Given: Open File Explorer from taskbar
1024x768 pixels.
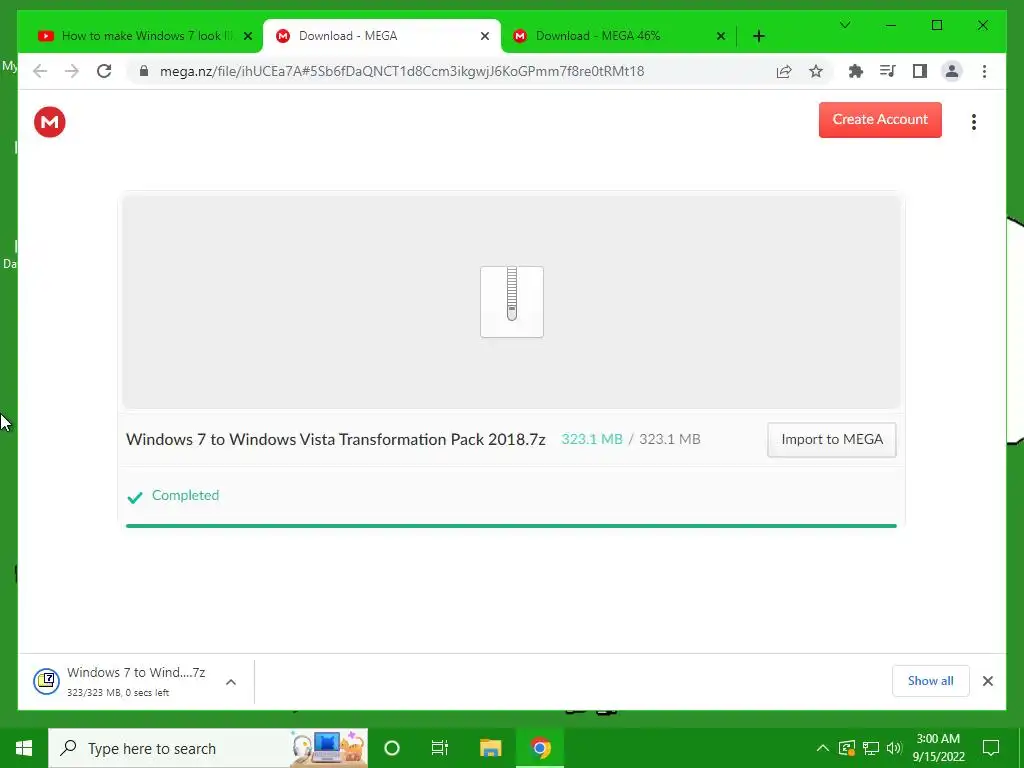Looking at the screenshot, I should 490,748.
